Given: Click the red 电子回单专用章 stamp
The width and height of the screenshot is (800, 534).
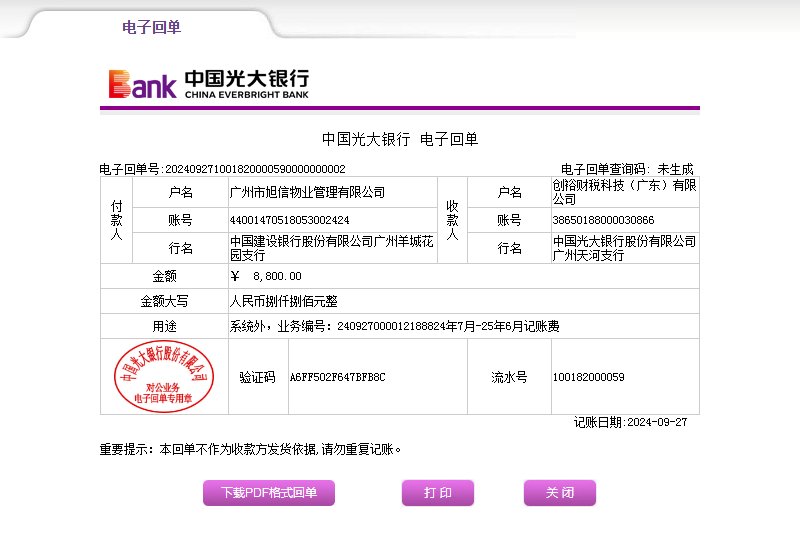Looking at the screenshot, I should (164, 376).
